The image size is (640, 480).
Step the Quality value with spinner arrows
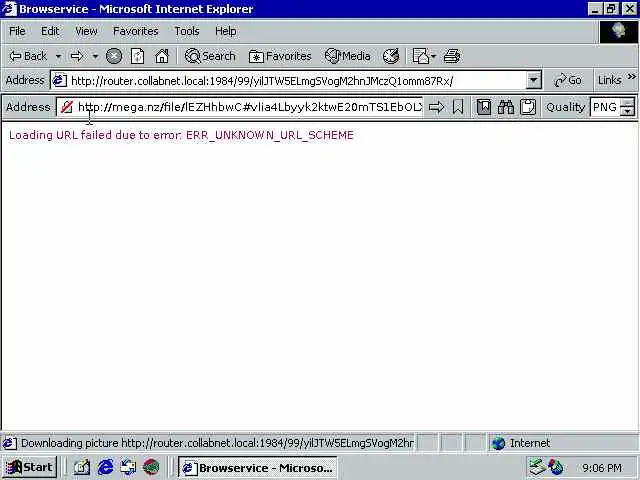point(627,107)
